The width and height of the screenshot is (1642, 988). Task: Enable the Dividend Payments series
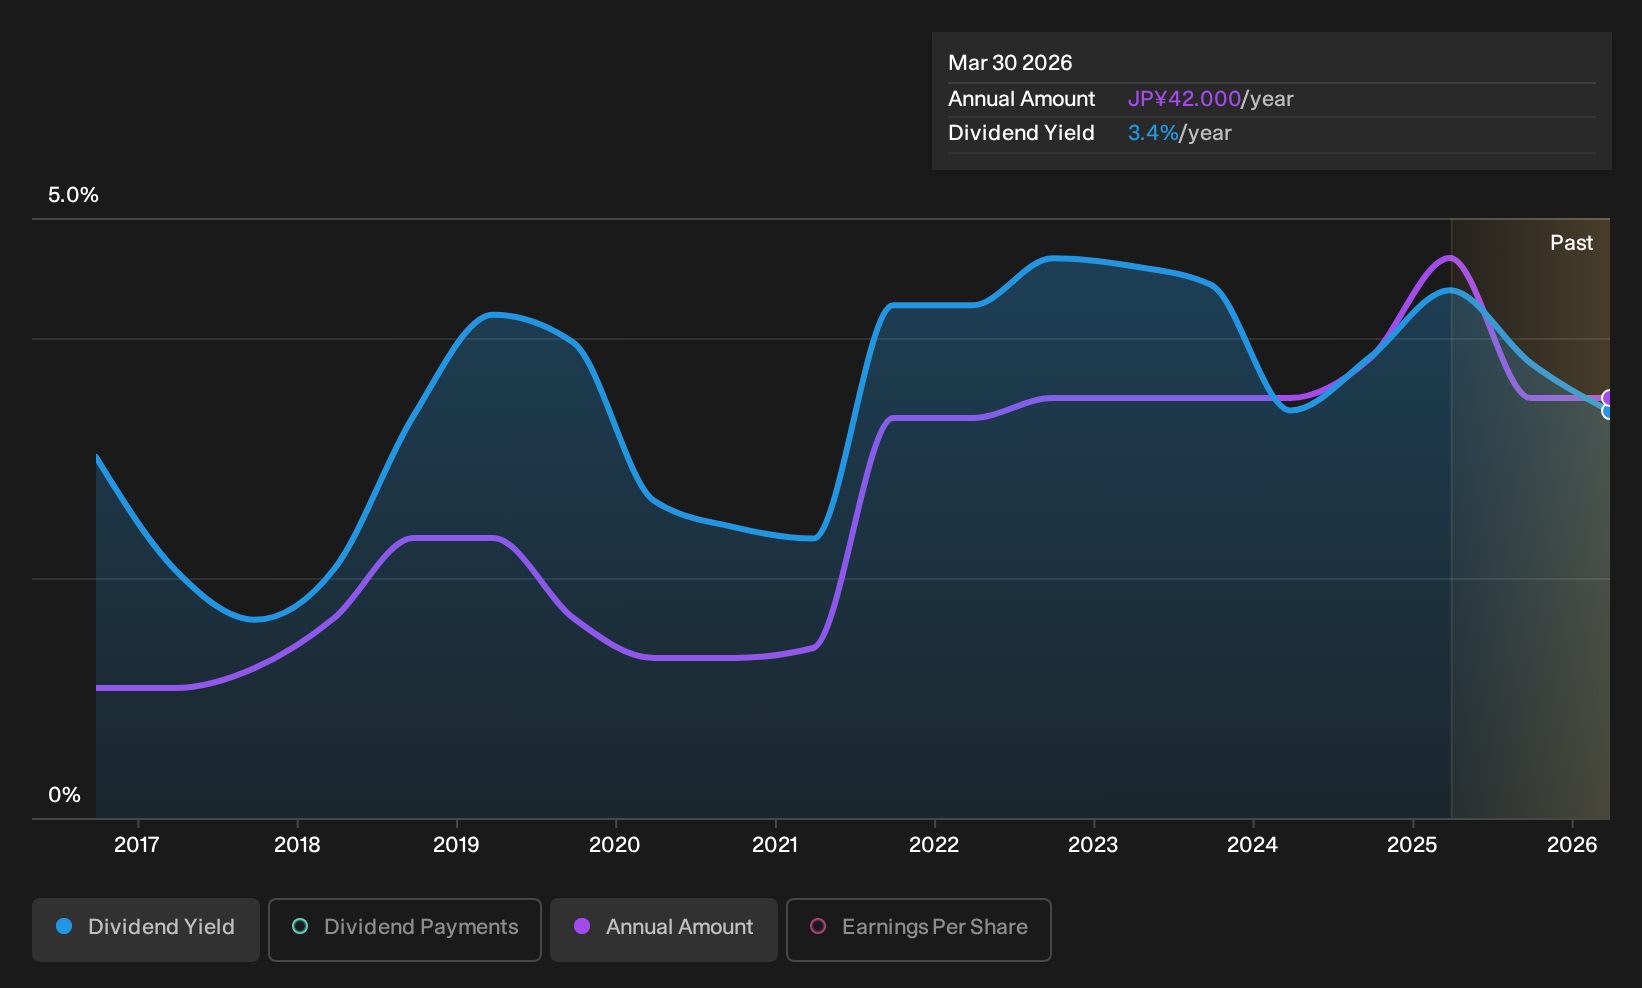(x=405, y=930)
